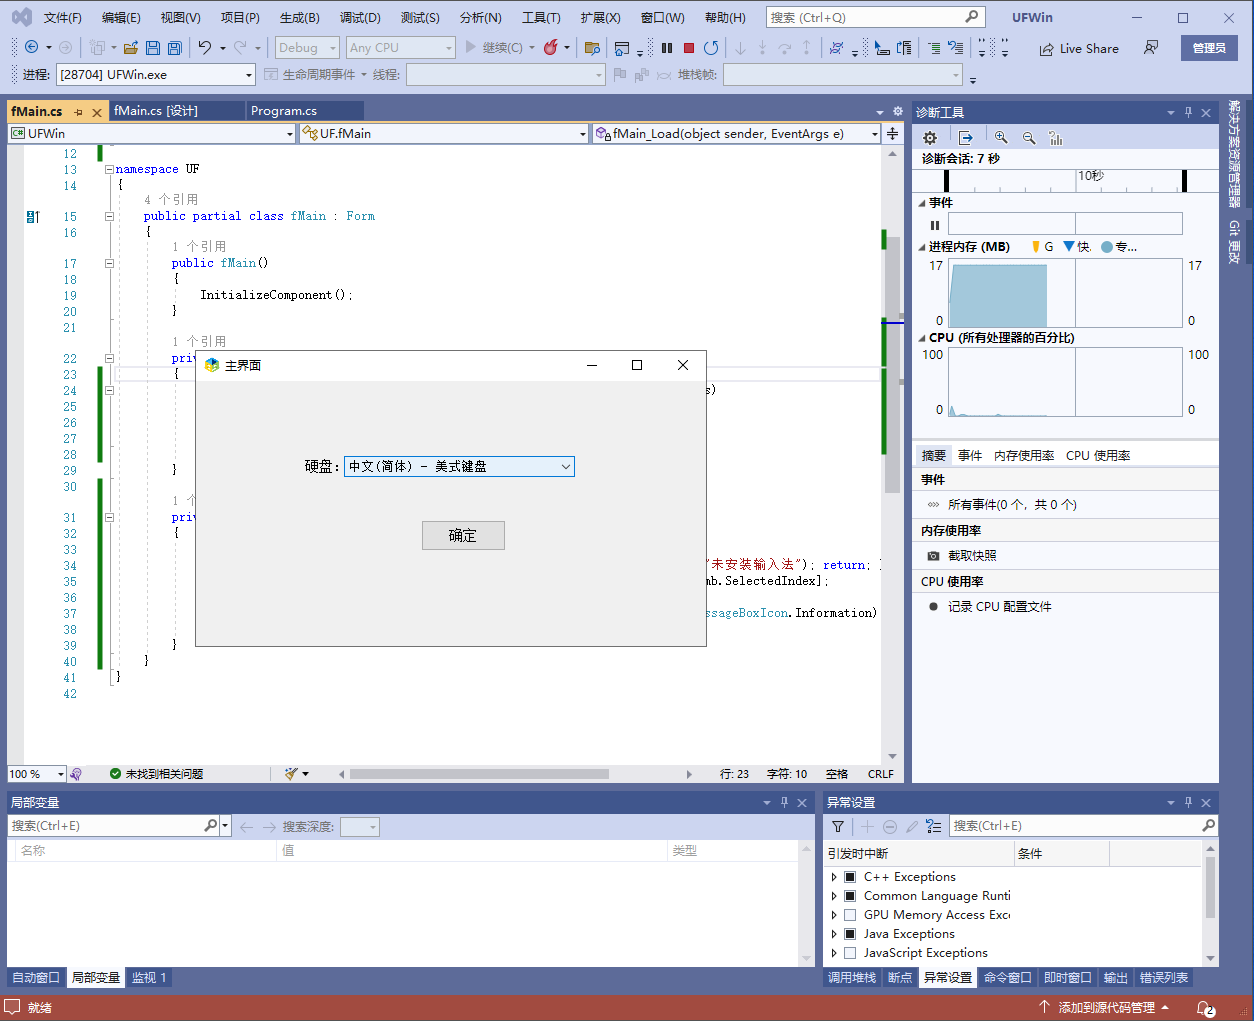This screenshot has width=1254, height=1021.
Task: Click the Live Share button
Action: [1079, 48]
